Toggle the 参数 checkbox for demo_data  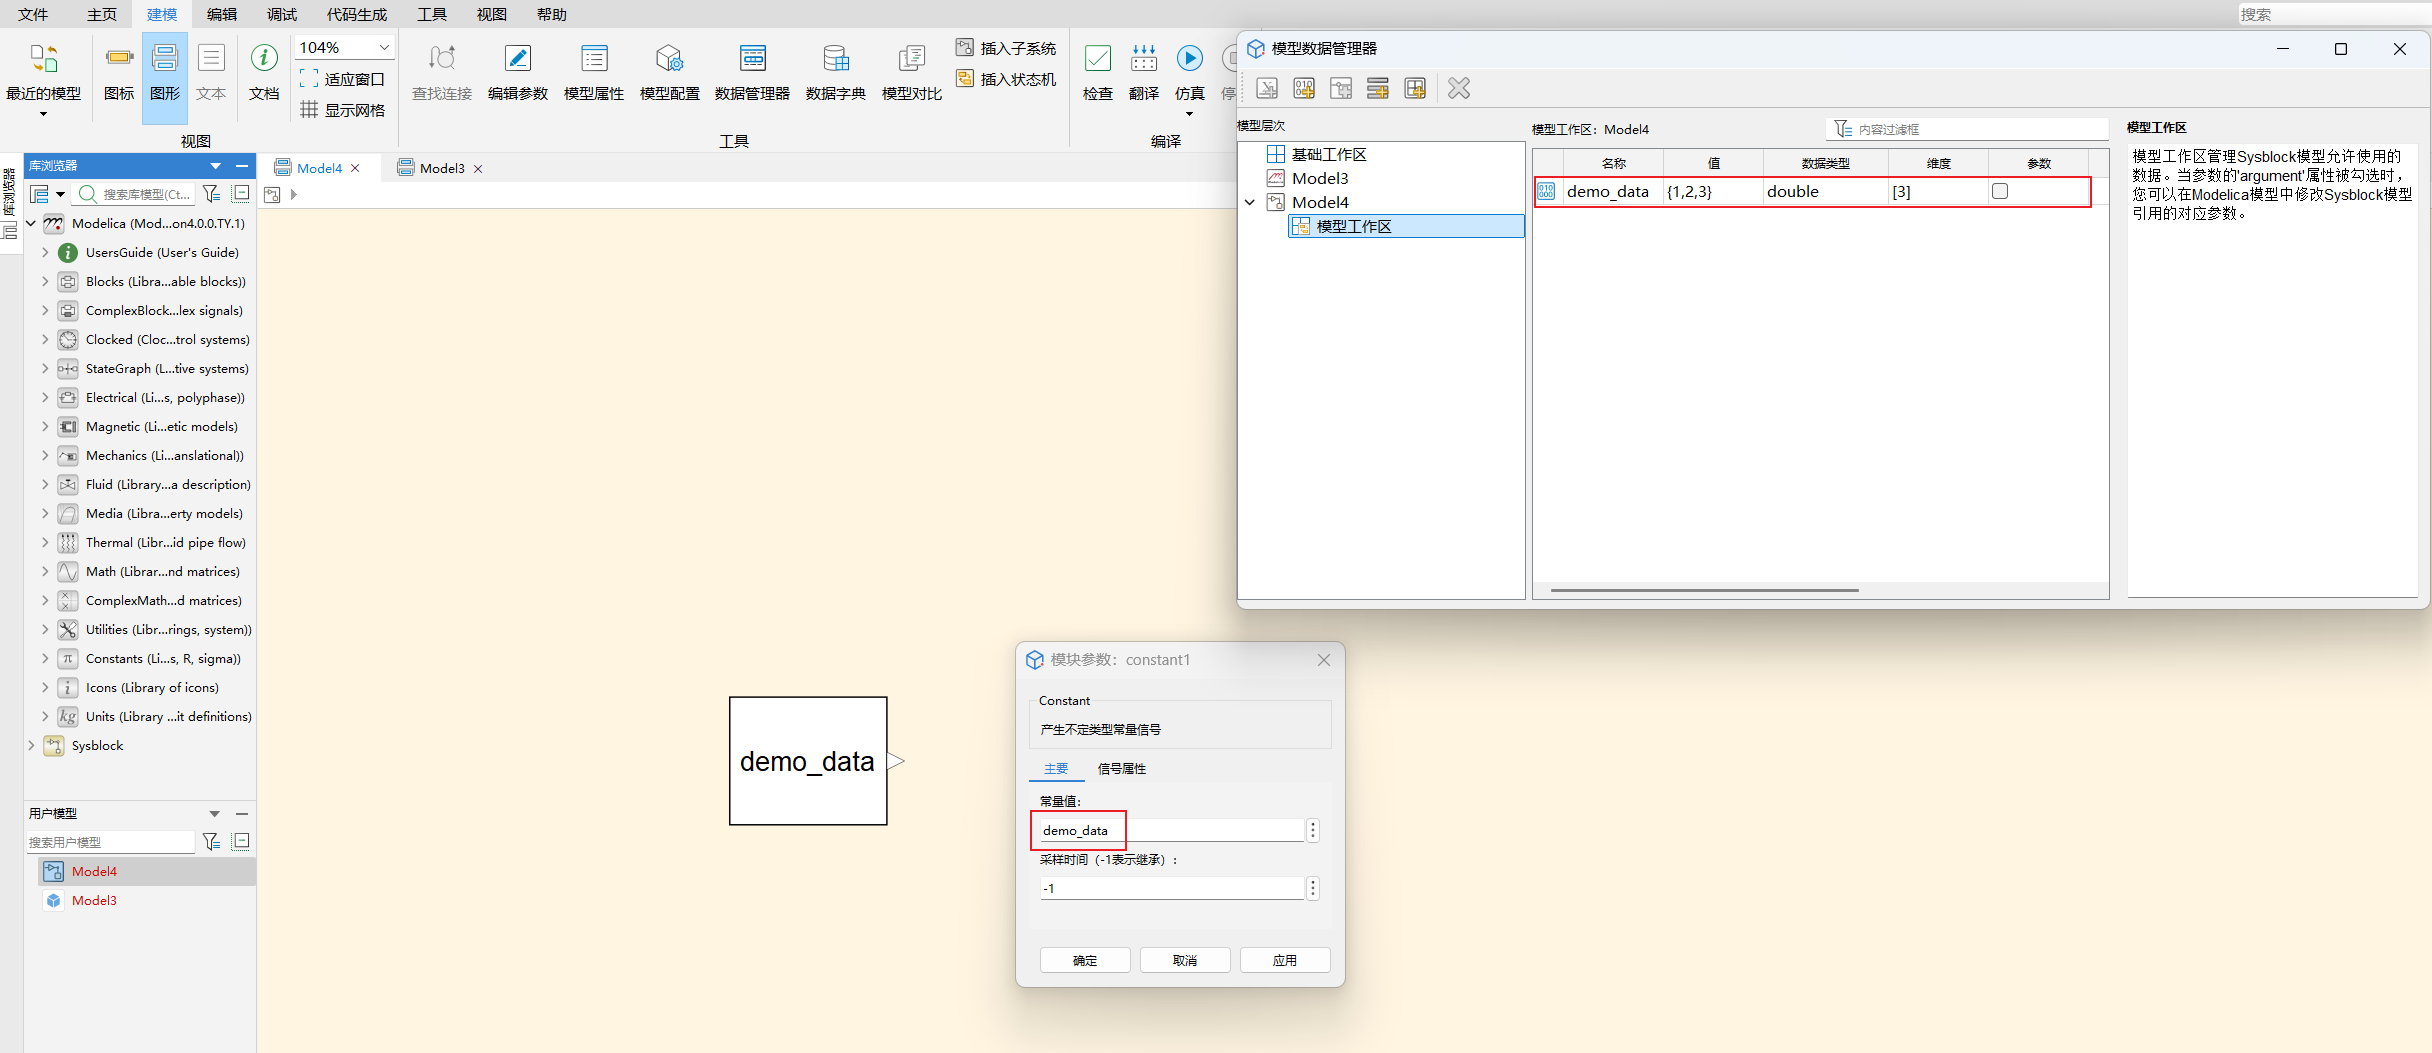click(2000, 191)
